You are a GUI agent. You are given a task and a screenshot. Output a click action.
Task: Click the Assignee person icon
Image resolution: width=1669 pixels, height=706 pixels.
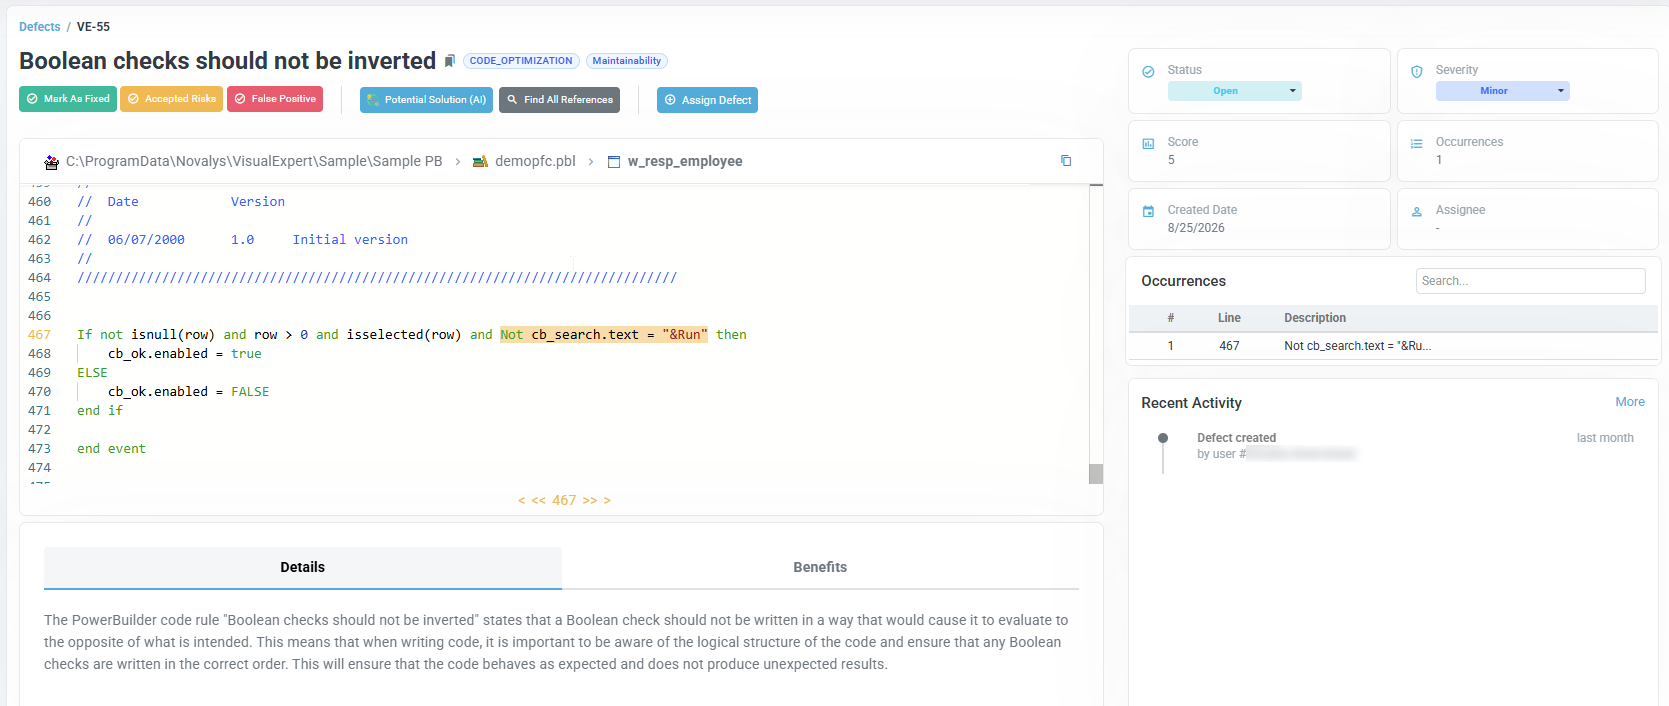[x=1416, y=211]
